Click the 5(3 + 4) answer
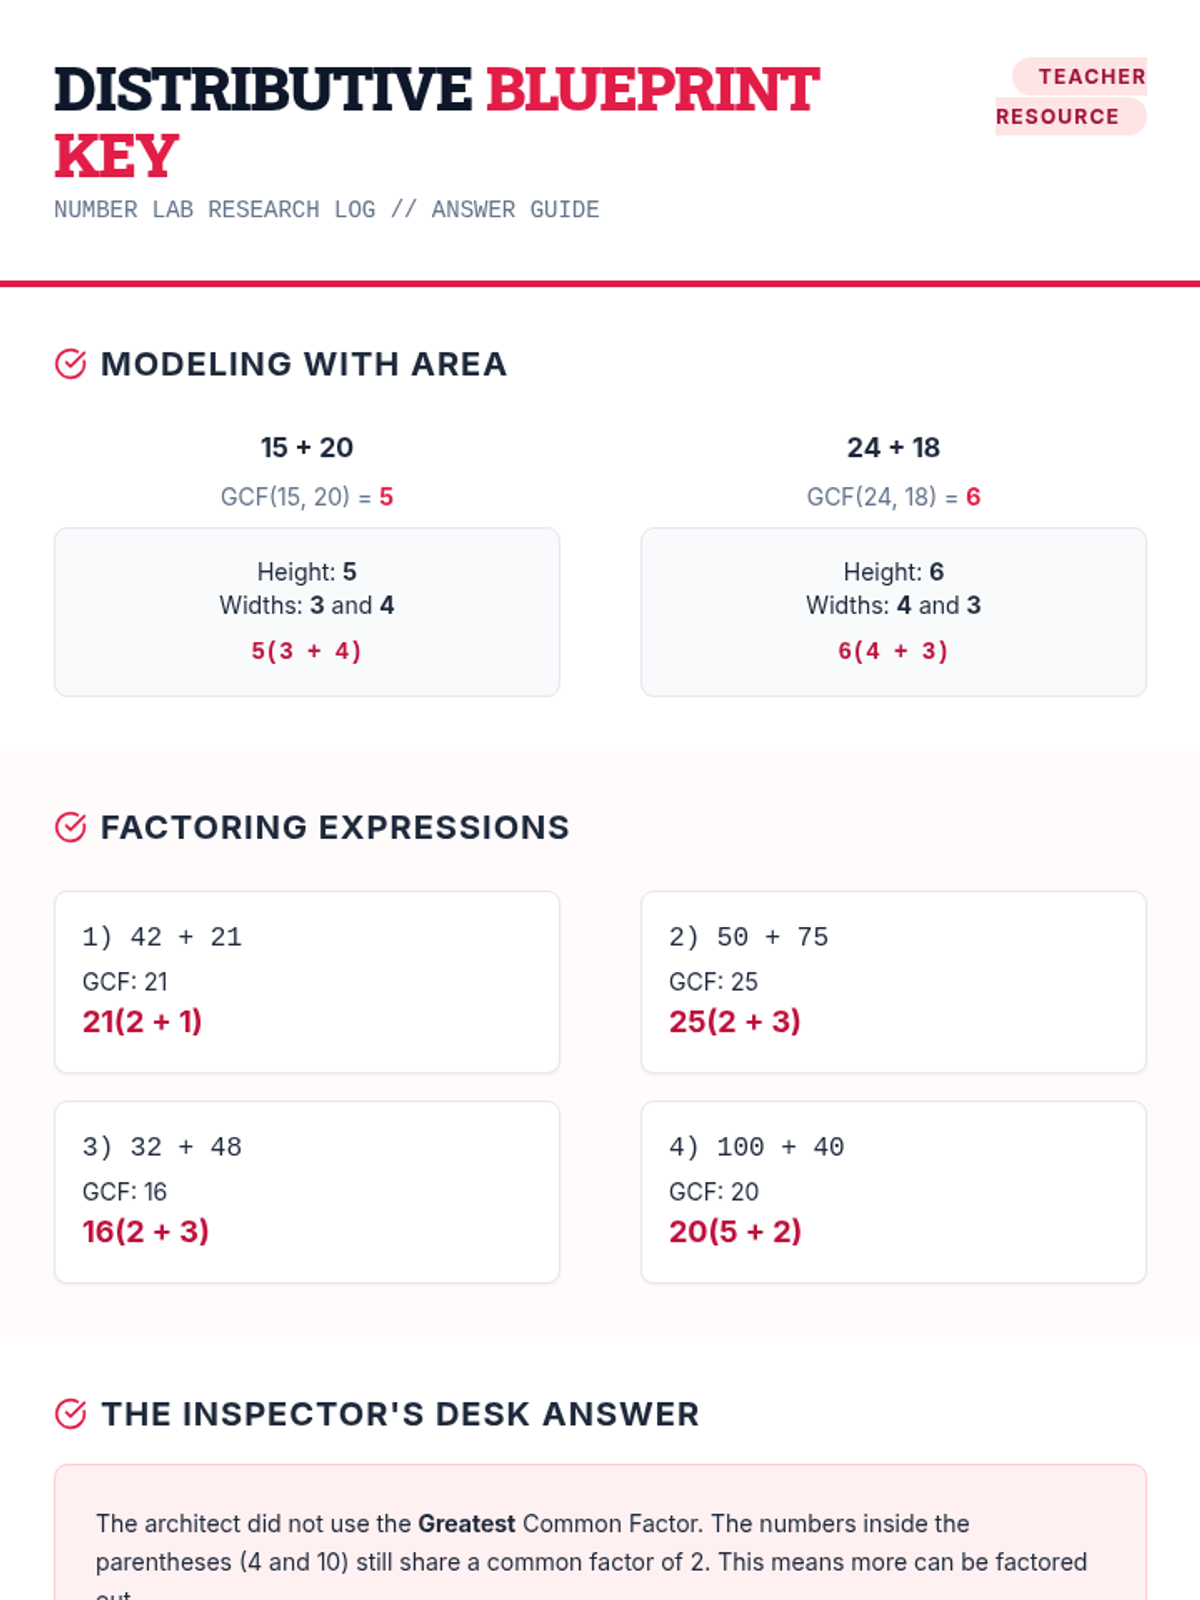 pos(306,651)
